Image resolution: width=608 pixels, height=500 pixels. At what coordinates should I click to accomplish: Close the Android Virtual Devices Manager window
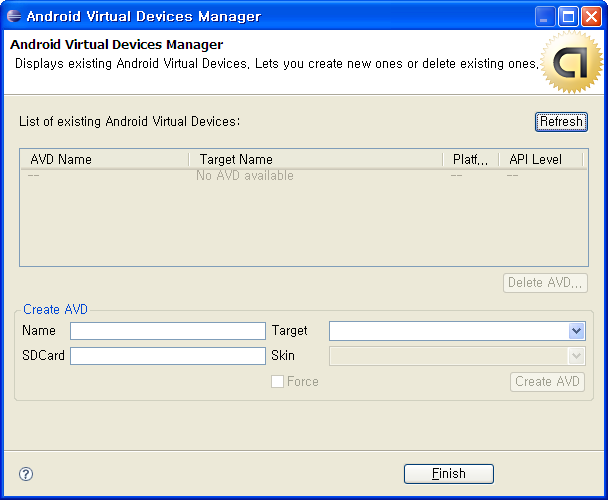(x=591, y=17)
